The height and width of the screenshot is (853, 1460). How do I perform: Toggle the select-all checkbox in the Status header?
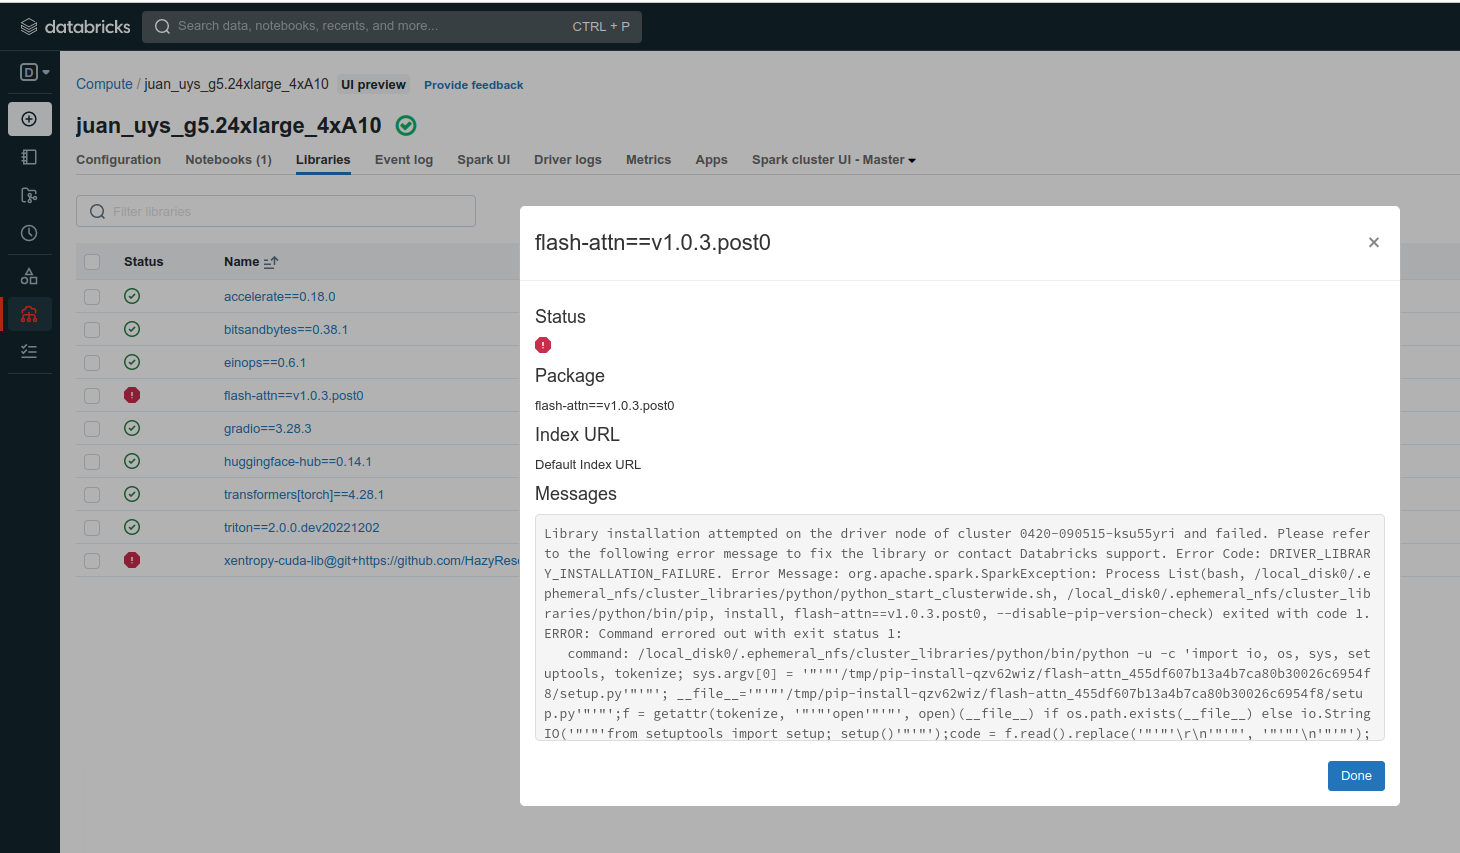pyautogui.click(x=92, y=261)
